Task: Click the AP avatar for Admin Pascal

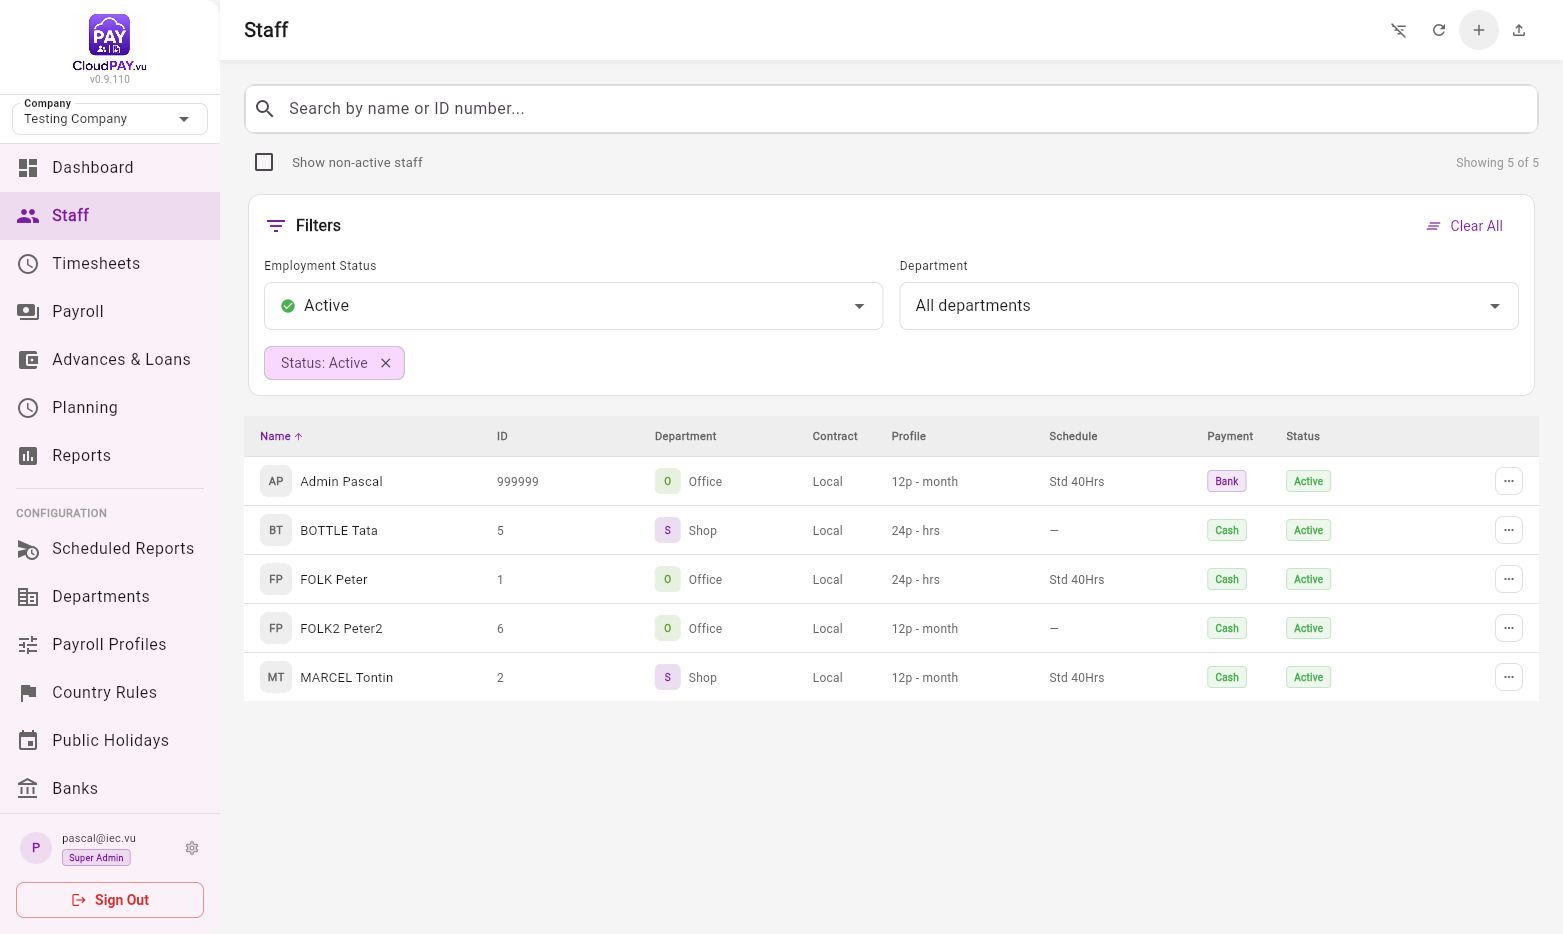Action: pyautogui.click(x=276, y=481)
